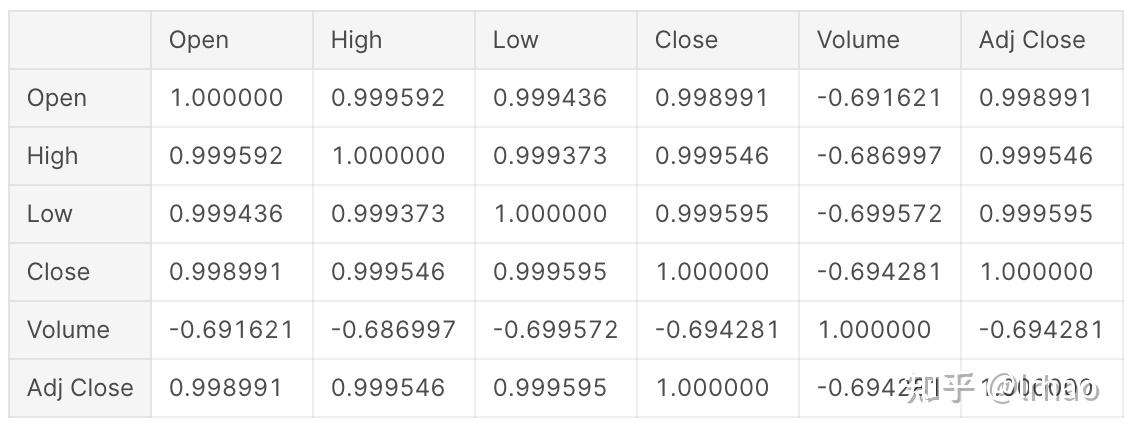Select the Open row label
This screenshot has height=434, width=1128.
pos(57,98)
